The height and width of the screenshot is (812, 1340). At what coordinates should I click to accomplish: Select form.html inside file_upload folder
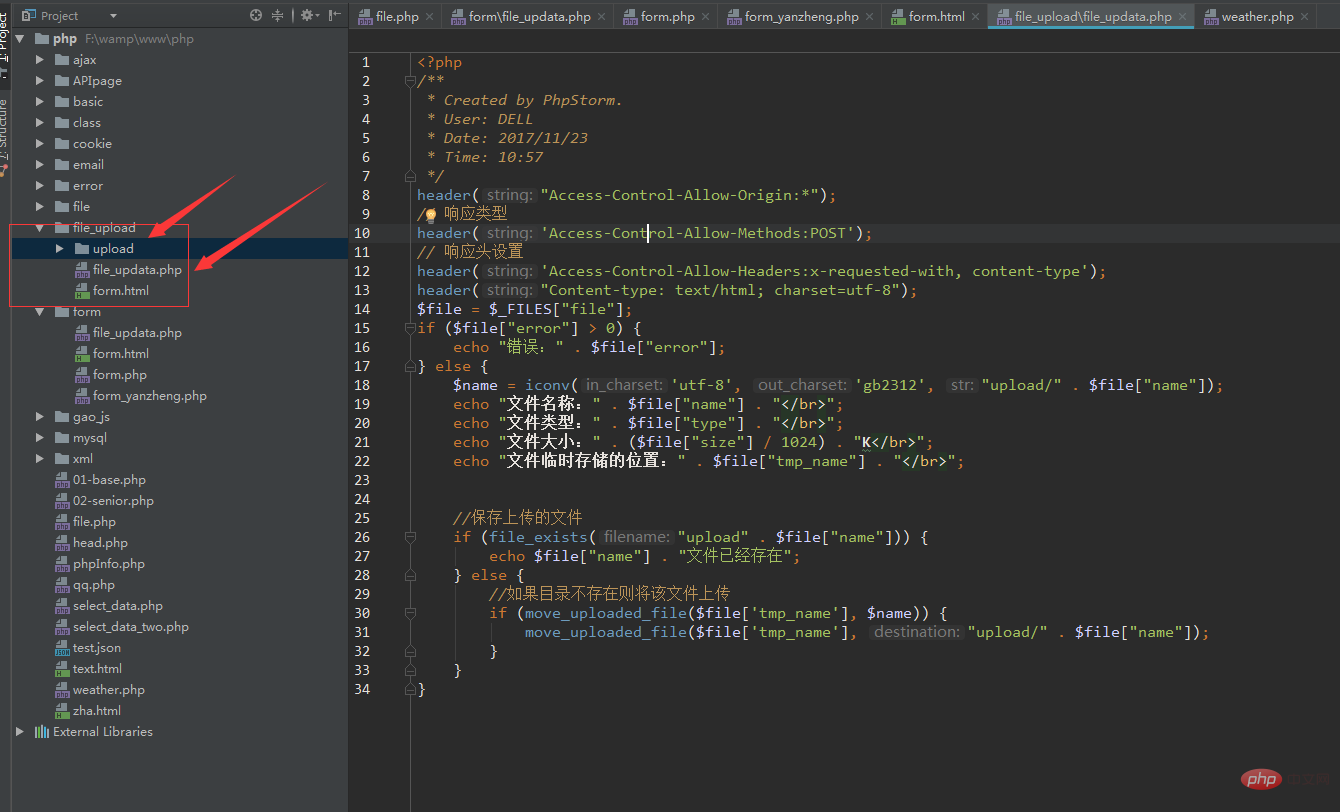pyautogui.click(x=112, y=291)
